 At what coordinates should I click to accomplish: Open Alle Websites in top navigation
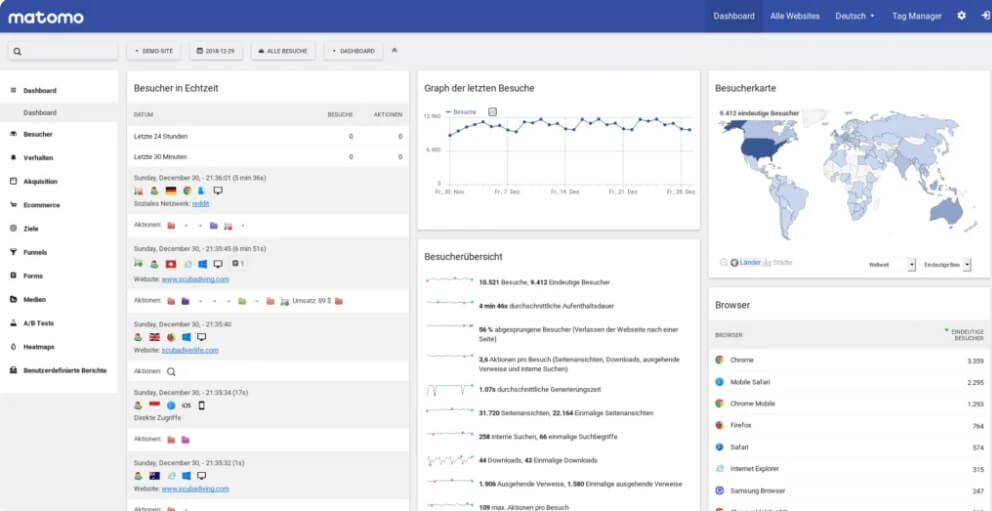(x=795, y=16)
